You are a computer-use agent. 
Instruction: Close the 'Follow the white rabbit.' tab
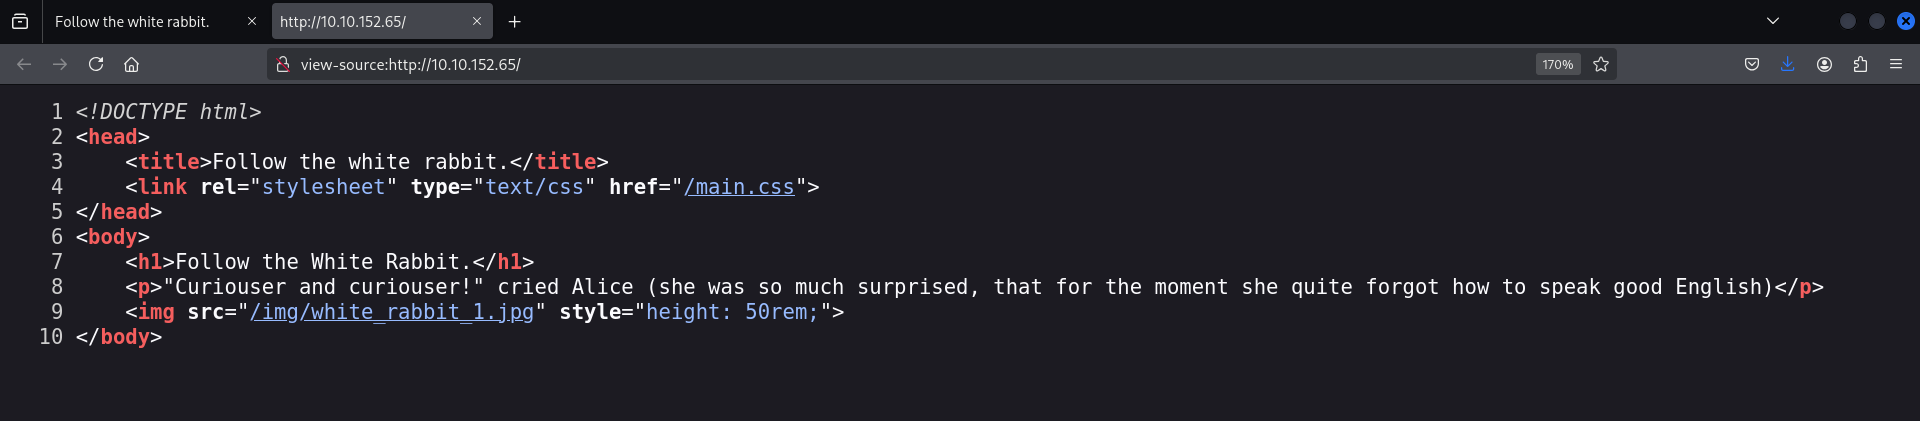pyautogui.click(x=252, y=21)
